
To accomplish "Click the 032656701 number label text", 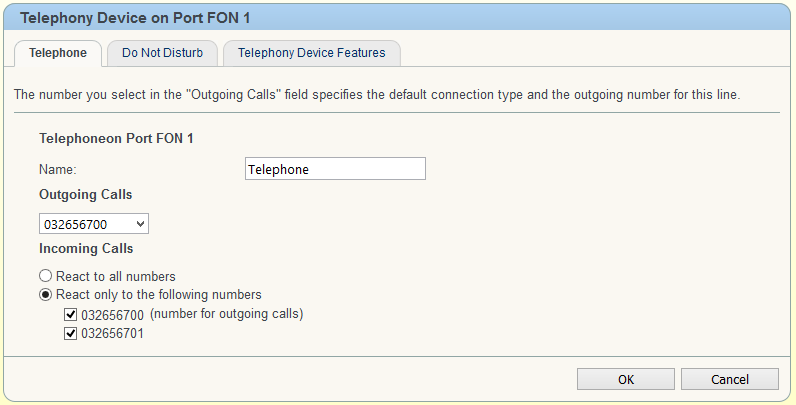I will pos(112,334).
